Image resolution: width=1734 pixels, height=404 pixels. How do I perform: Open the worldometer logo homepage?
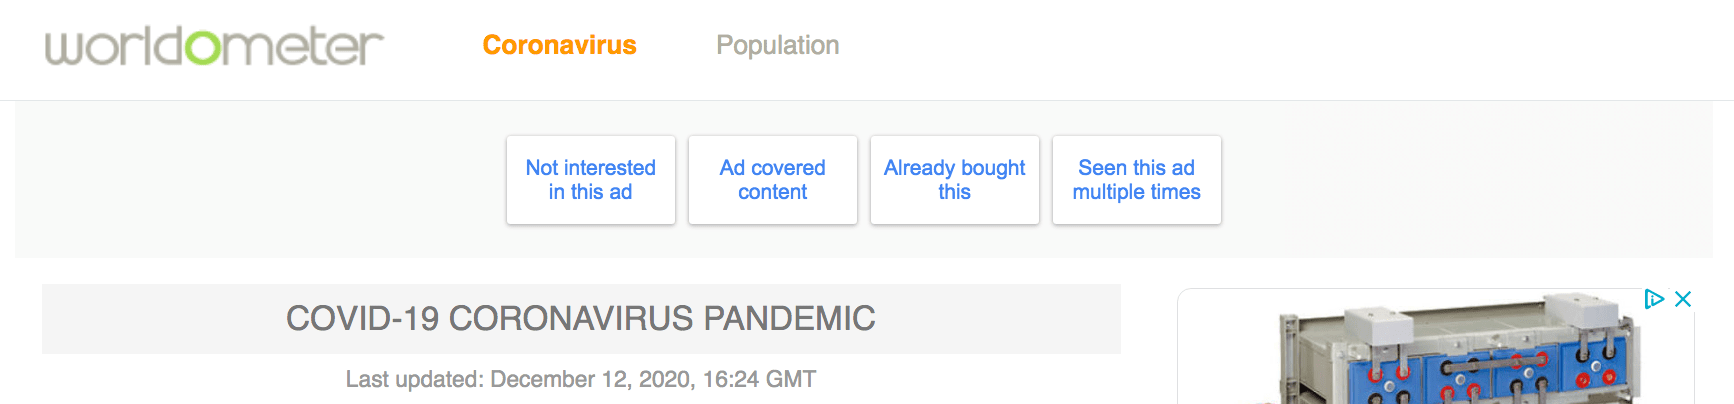coord(214,46)
